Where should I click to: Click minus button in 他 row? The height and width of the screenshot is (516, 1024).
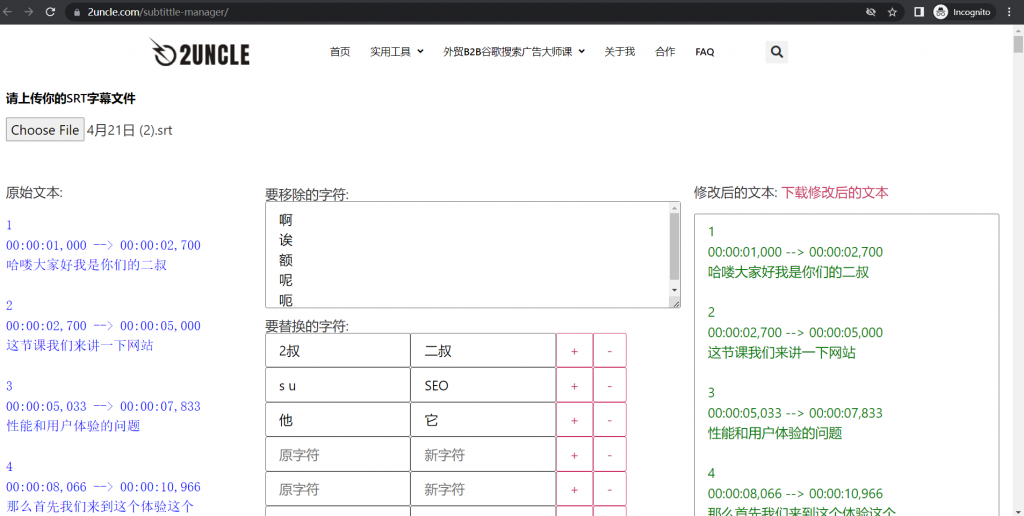[609, 420]
